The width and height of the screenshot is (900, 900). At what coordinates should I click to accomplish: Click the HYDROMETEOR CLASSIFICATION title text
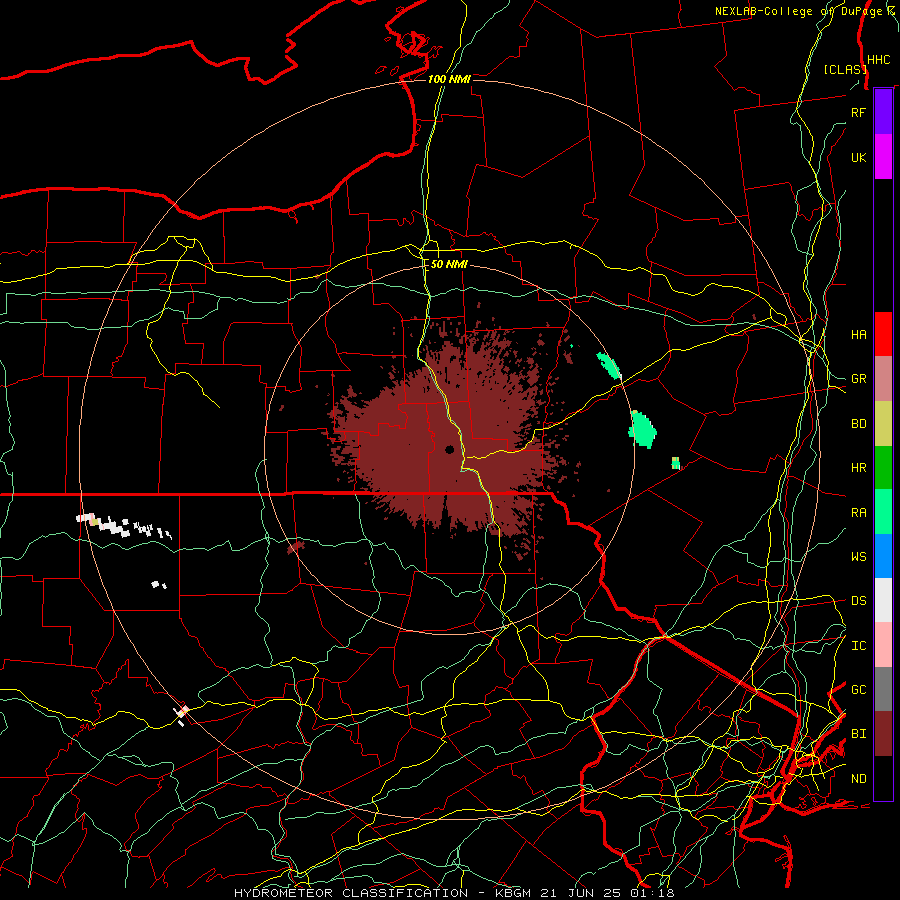(351, 893)
